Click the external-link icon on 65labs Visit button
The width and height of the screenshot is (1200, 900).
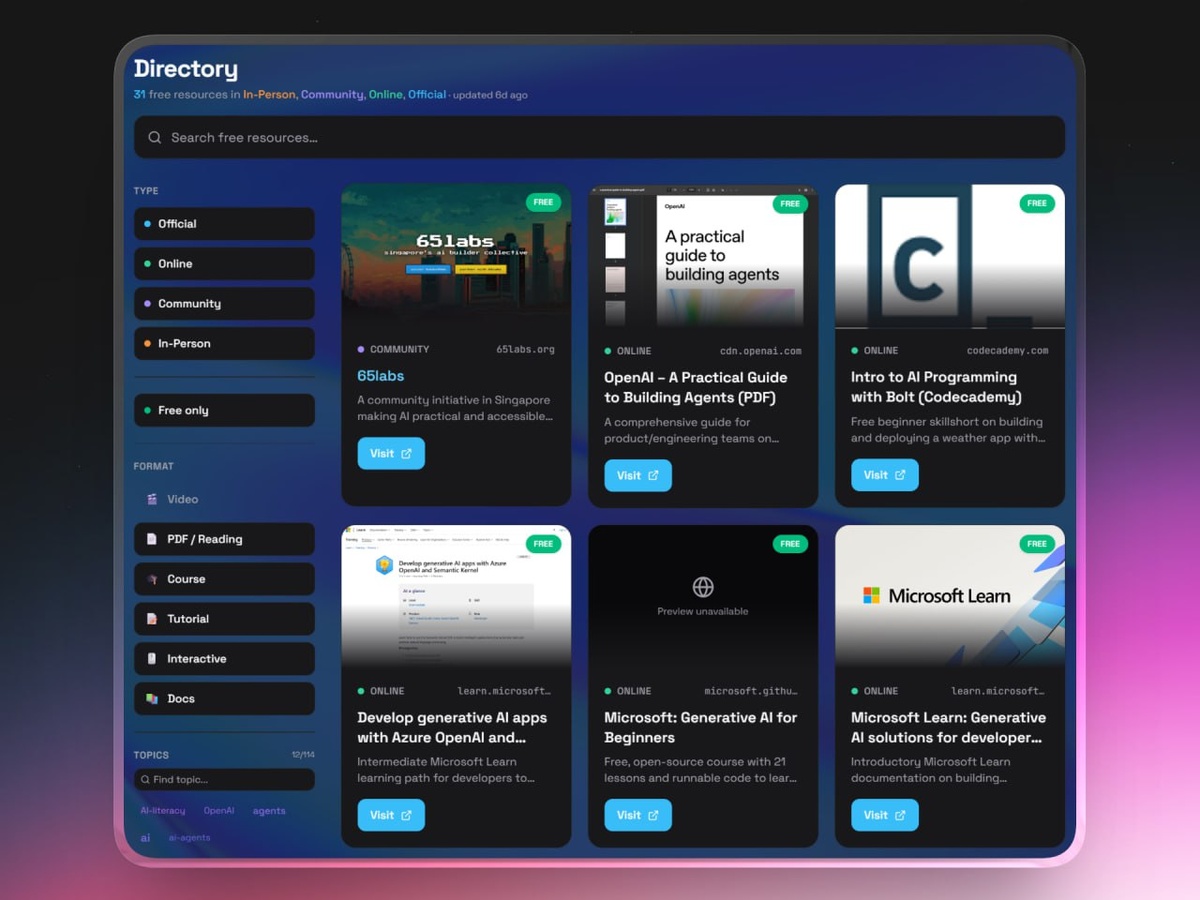coord(406,454)
